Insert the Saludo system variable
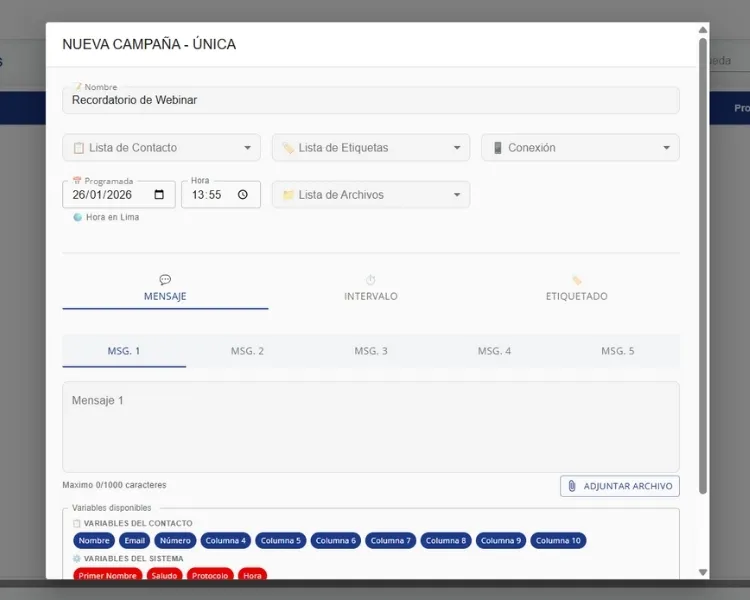Image resolution: width=750 pixels, height=600 pixels. point(164,576)
